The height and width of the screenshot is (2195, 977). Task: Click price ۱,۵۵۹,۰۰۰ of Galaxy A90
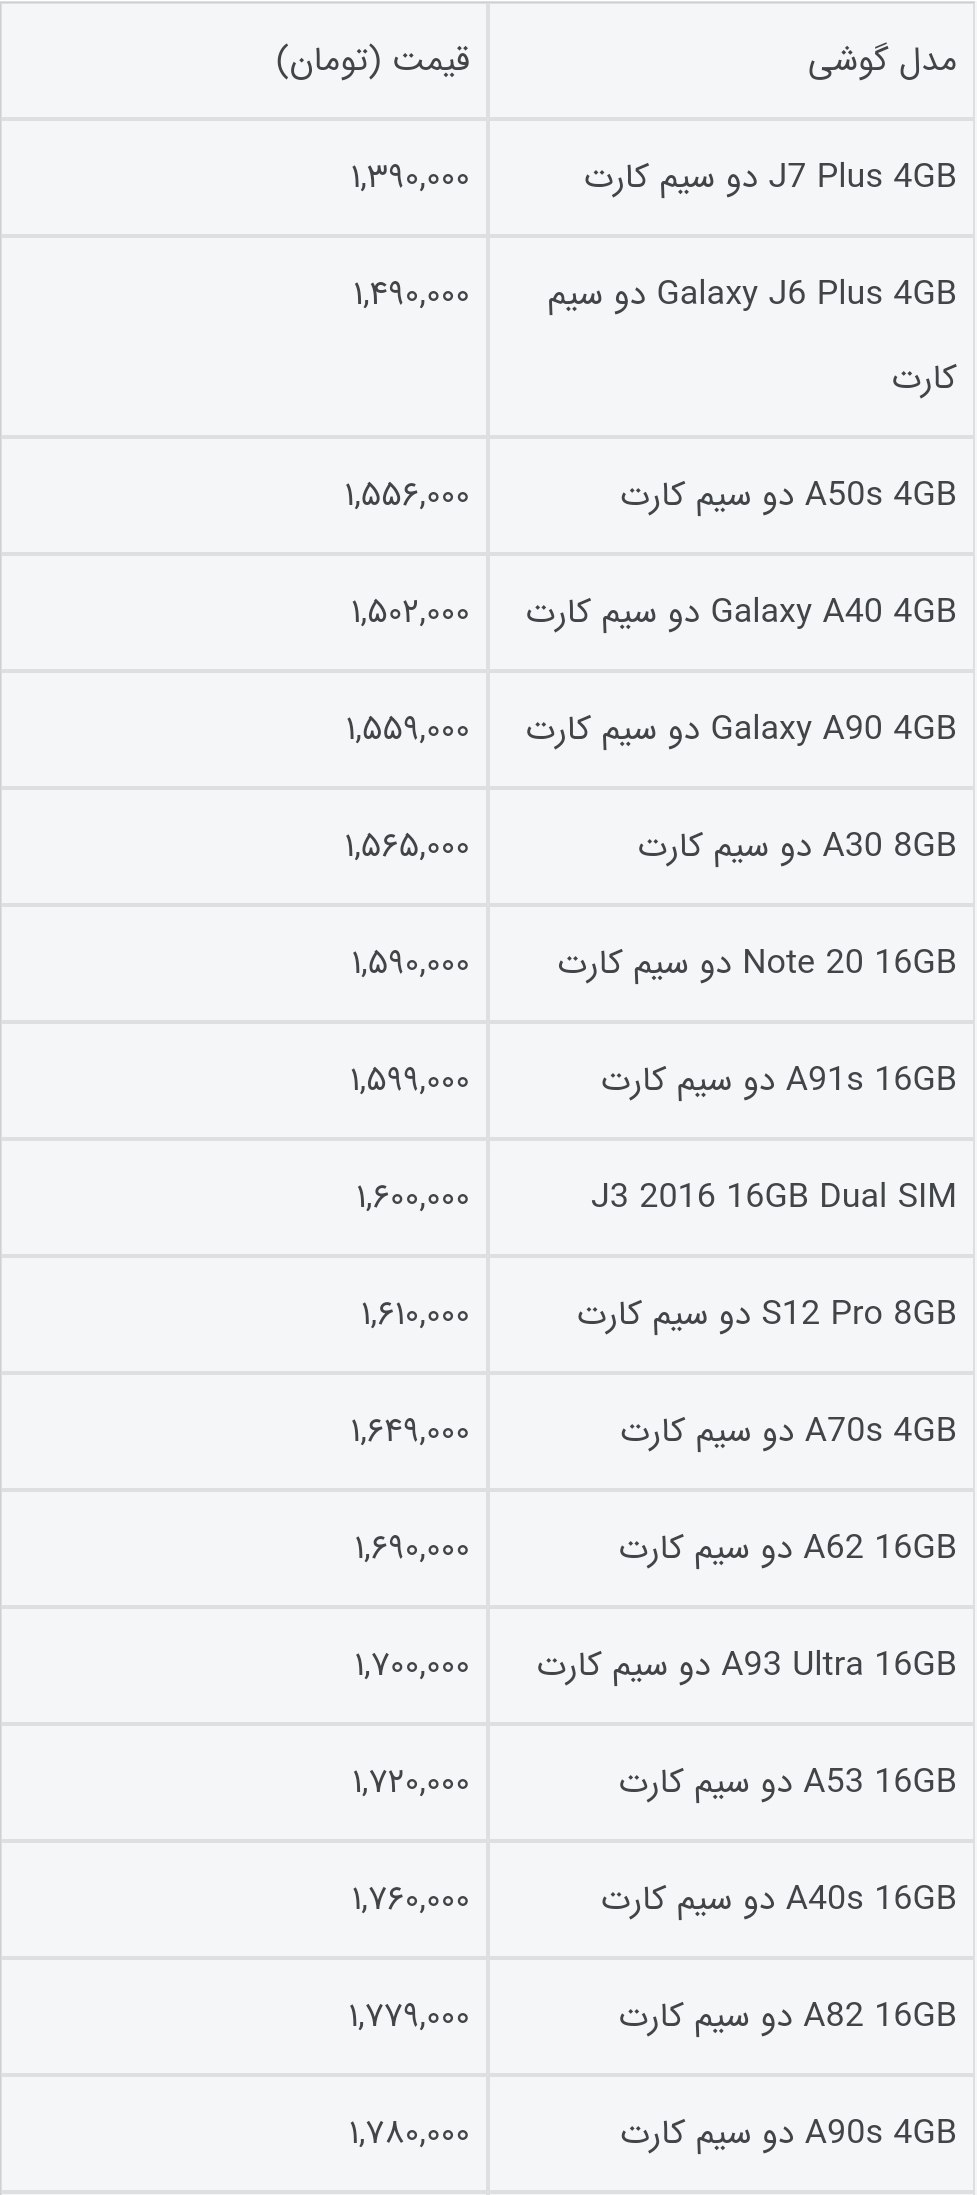click(x=407, y=729)
